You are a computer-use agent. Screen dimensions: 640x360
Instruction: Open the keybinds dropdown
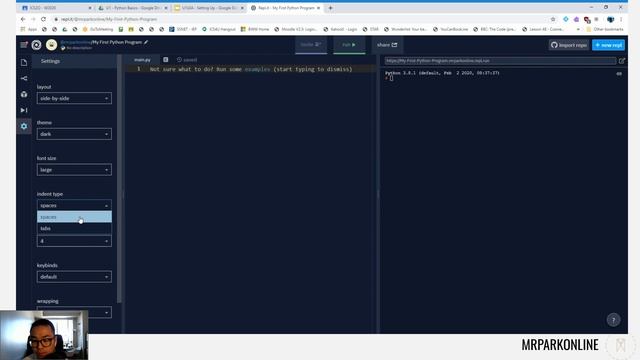pyautogui.click(x=74, y=277)
